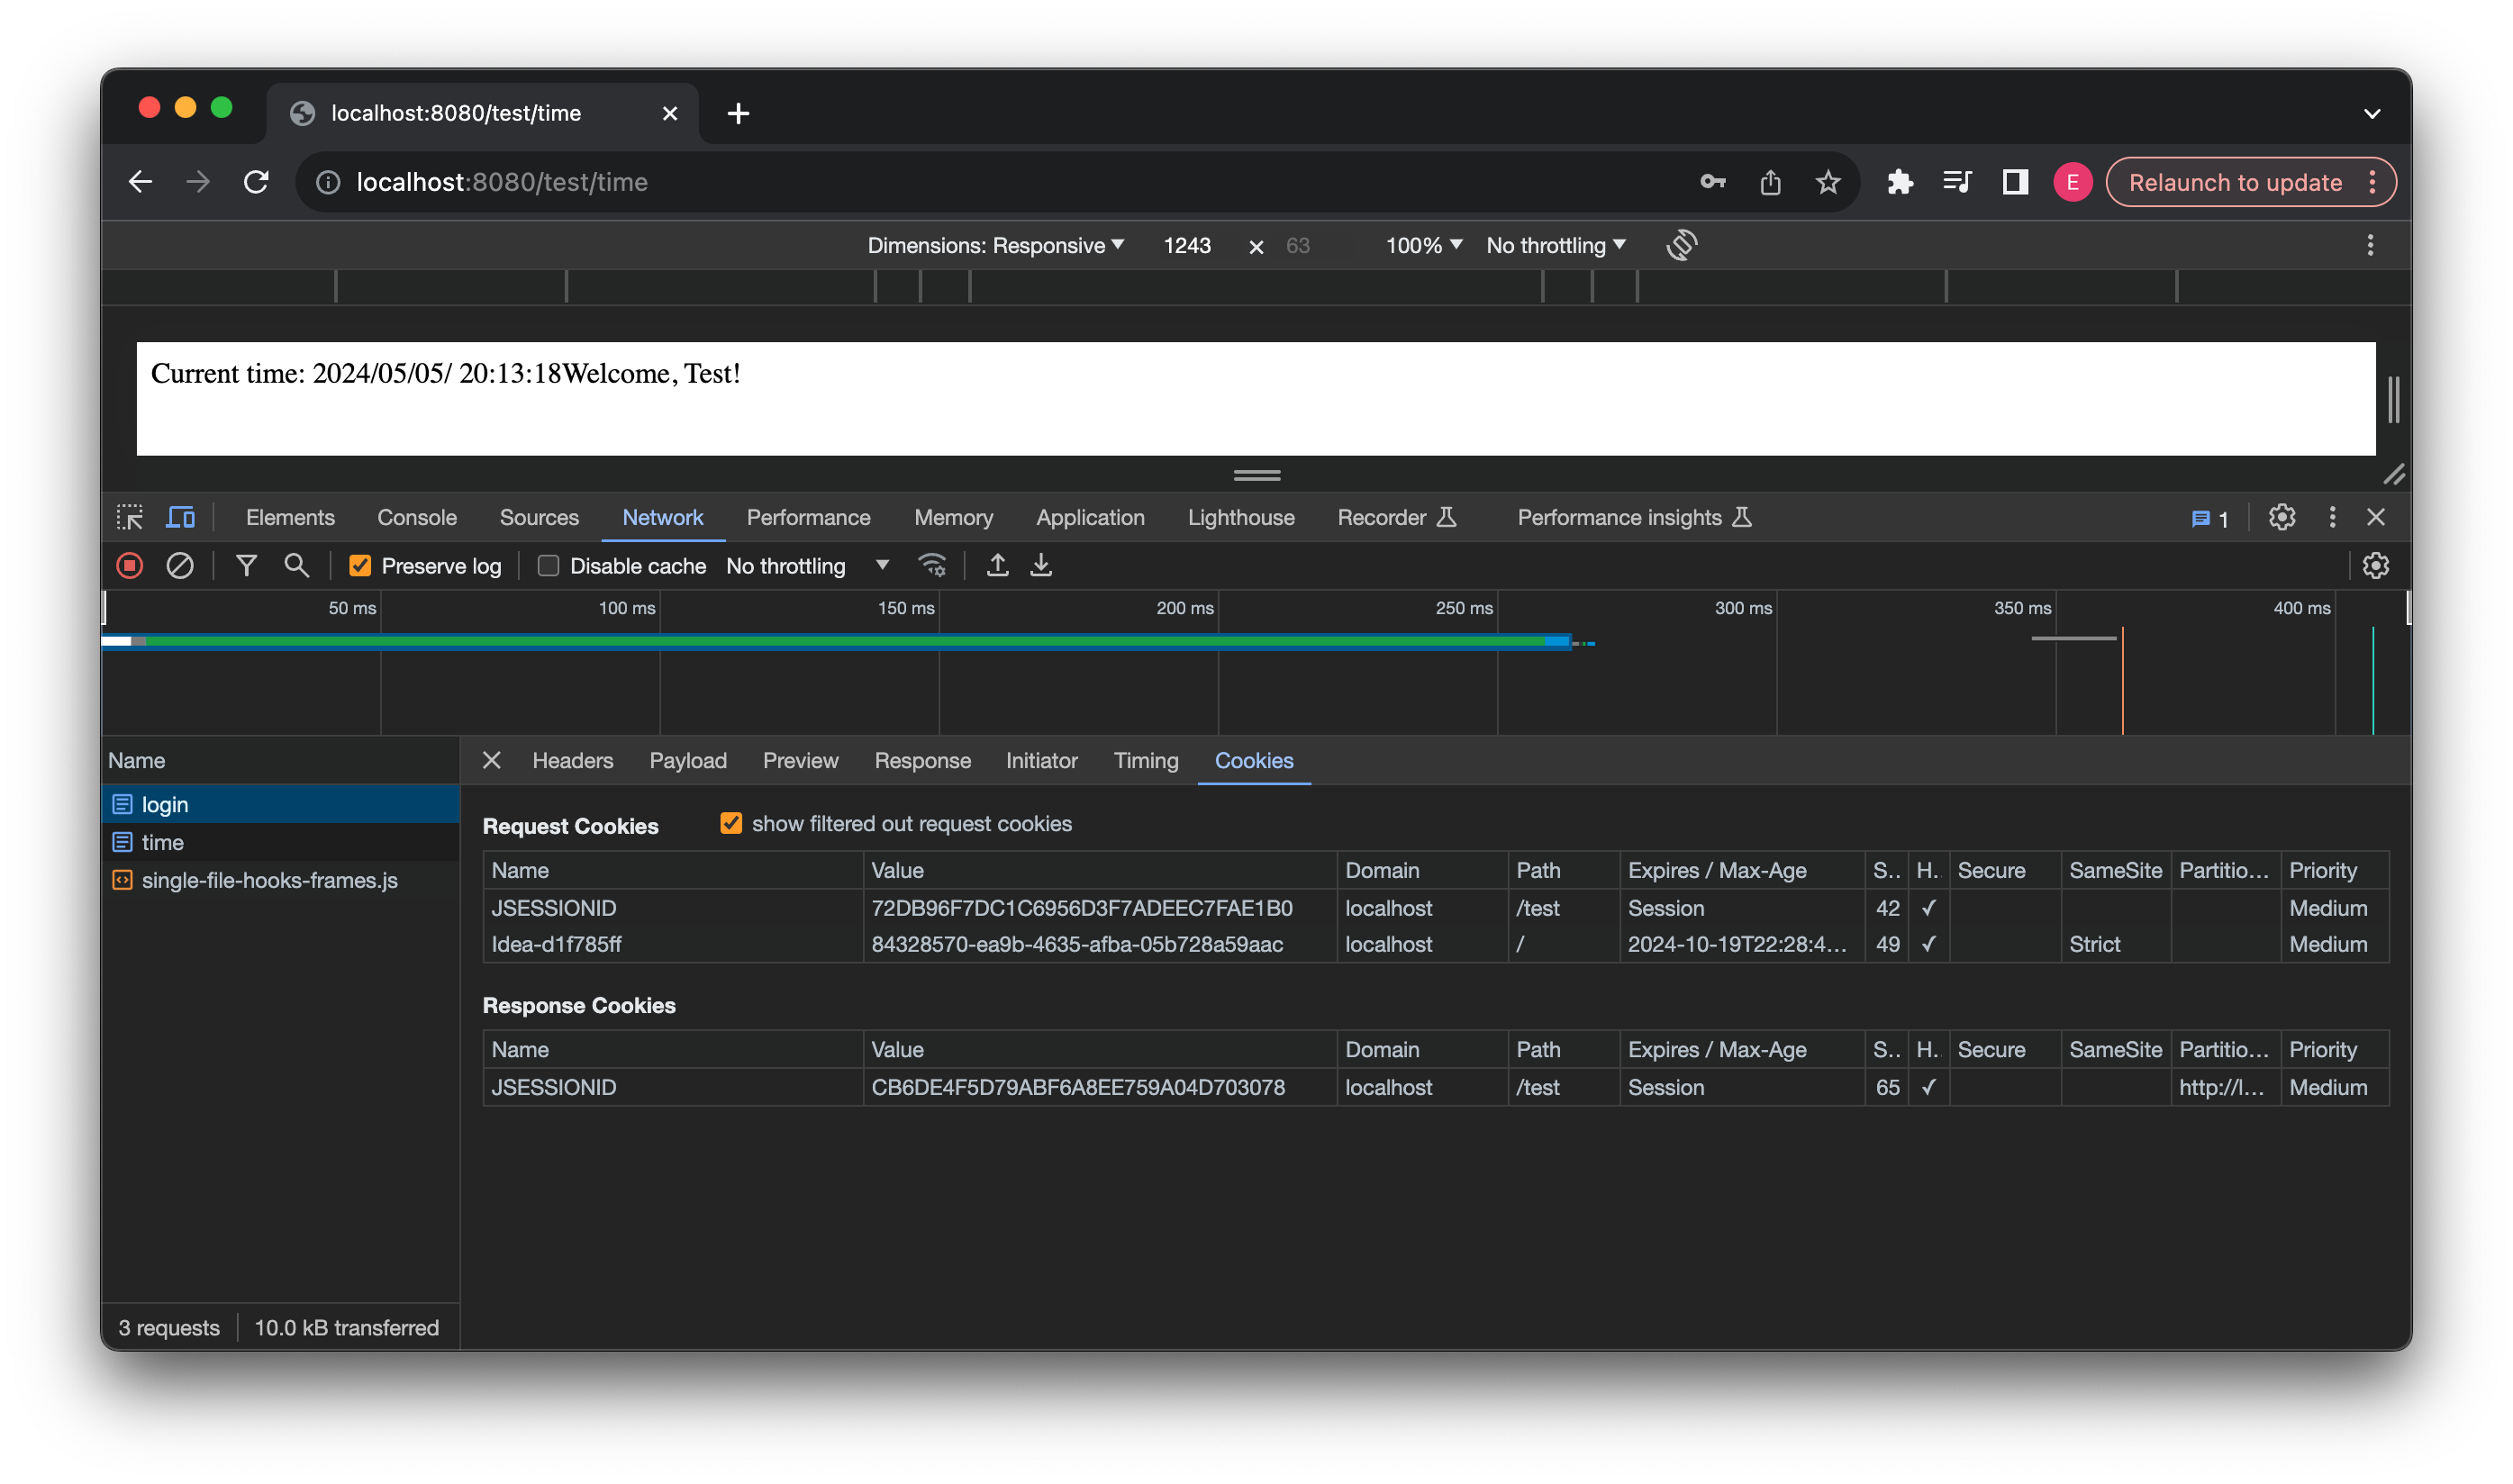2513x1484 pixels.
Task: Switch to the Headers tab
Action: point(572,760)
